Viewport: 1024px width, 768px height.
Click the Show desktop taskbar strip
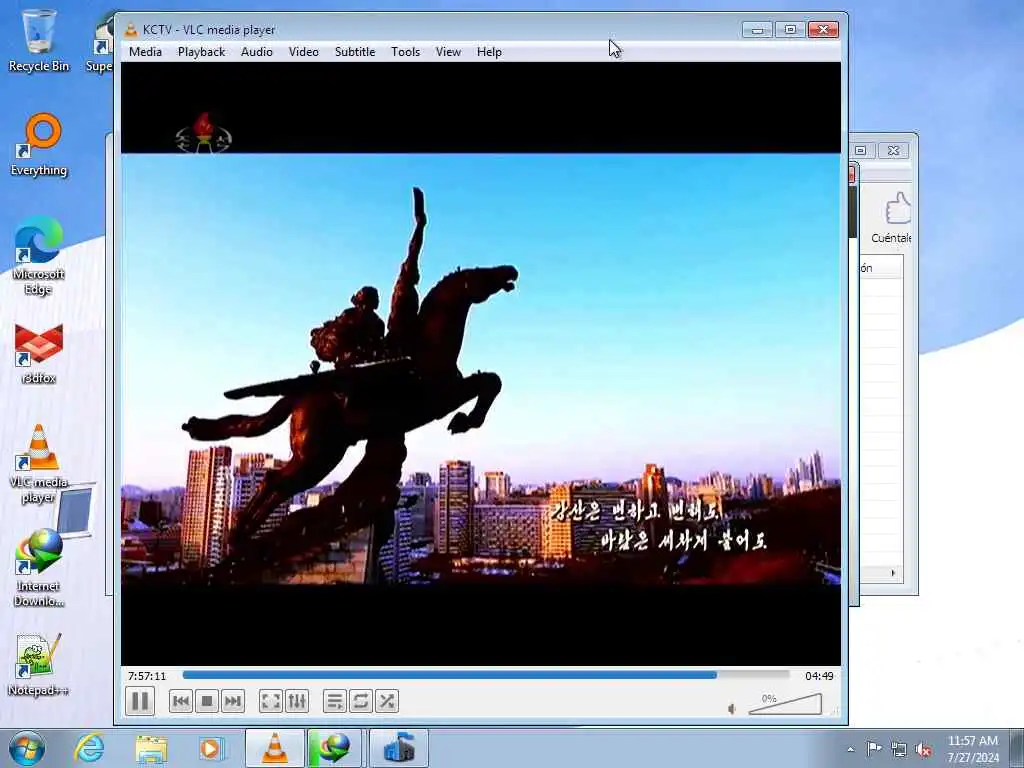1017,748
